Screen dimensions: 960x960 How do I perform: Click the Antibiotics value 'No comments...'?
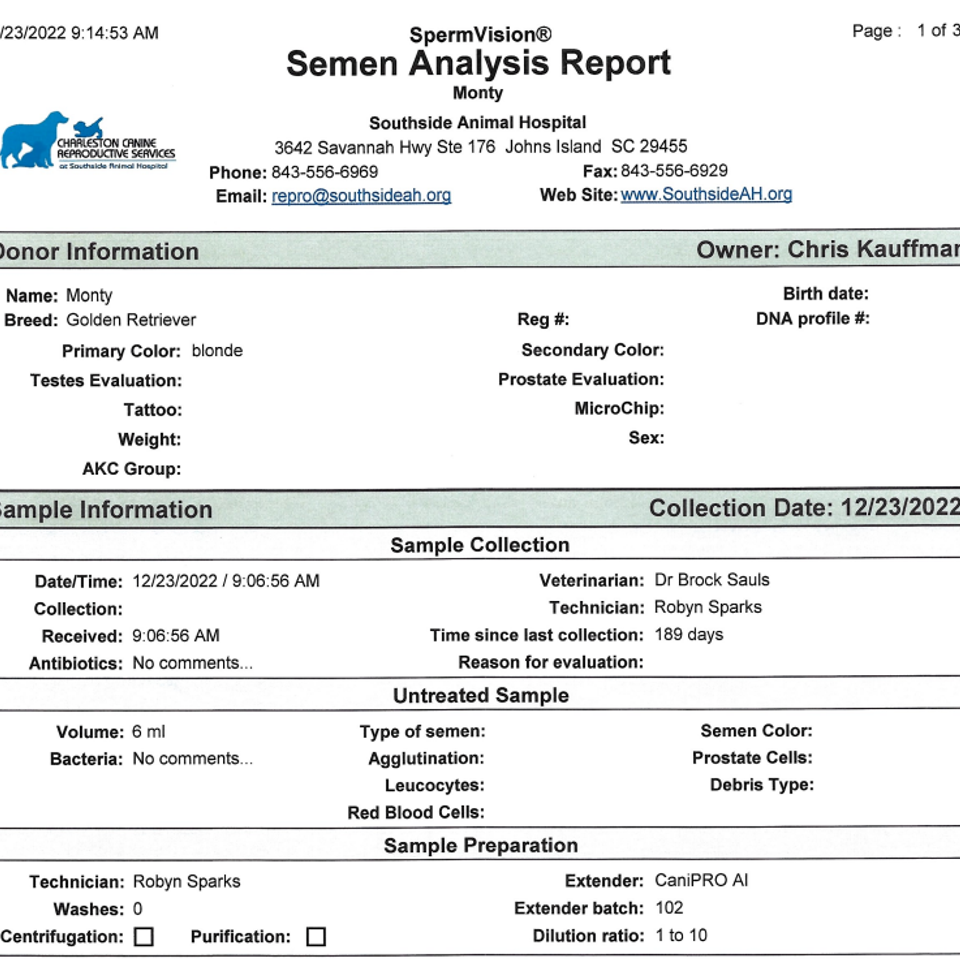click(x=192, y=662)
